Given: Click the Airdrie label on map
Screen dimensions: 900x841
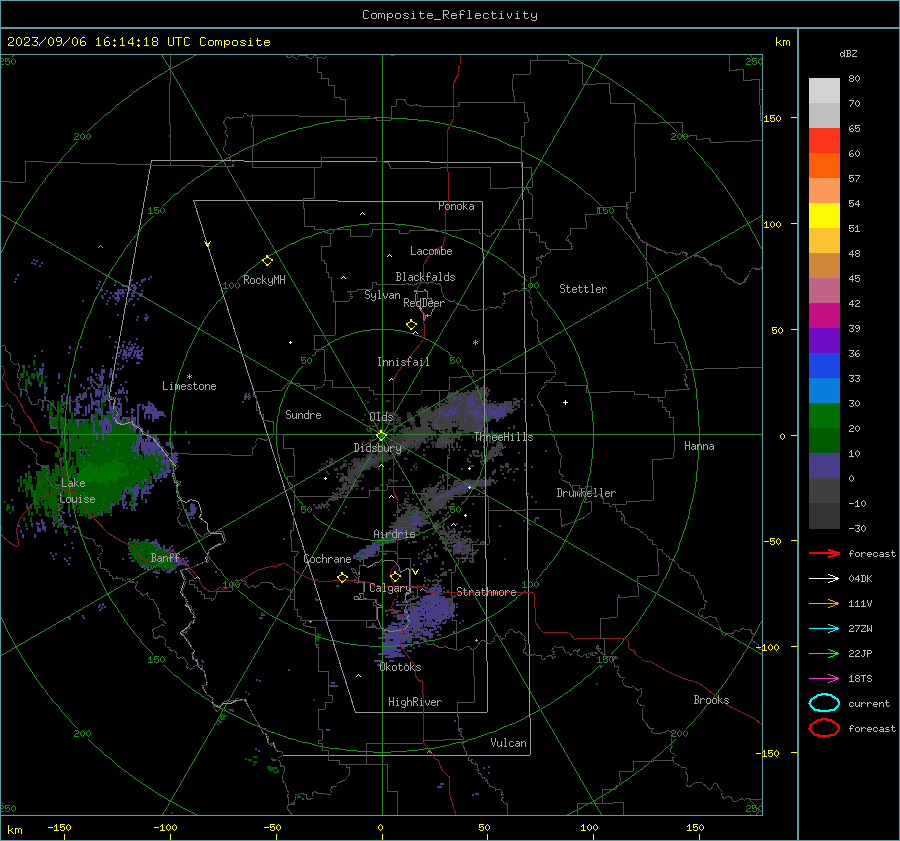Looking at the screenshot, I should click(394, 534).
